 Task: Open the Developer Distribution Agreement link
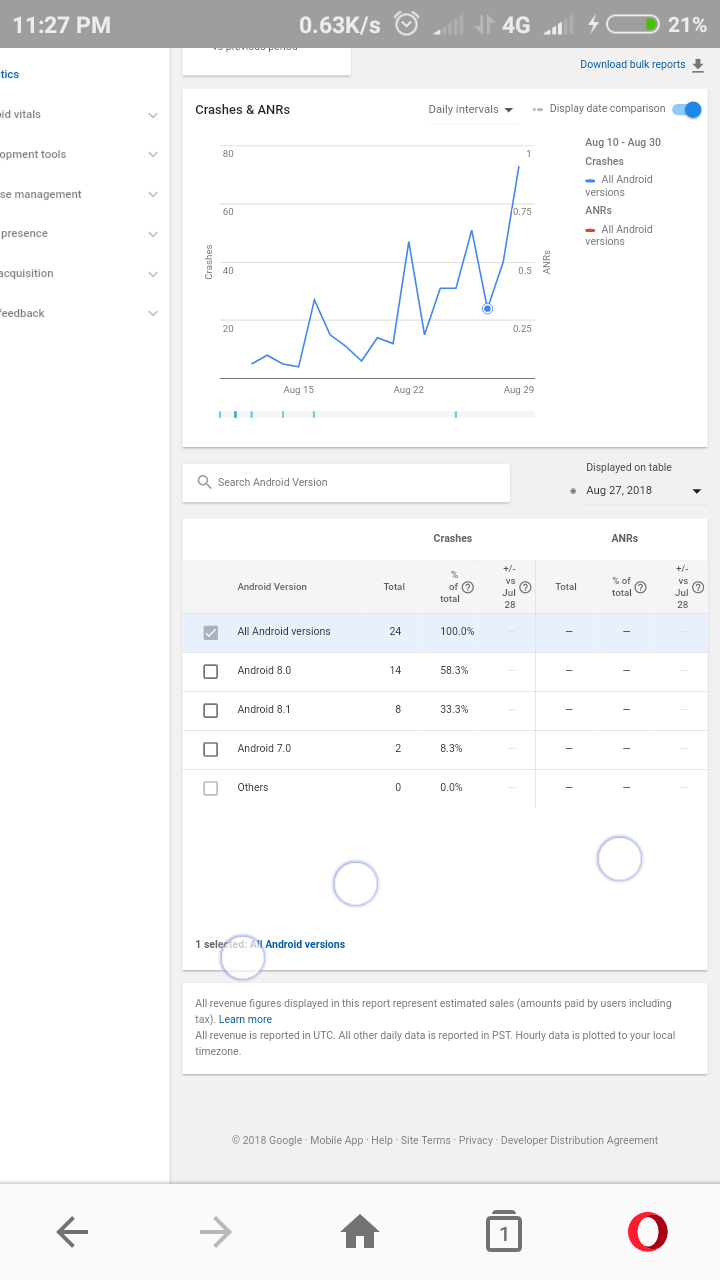tap(579, 1140)
